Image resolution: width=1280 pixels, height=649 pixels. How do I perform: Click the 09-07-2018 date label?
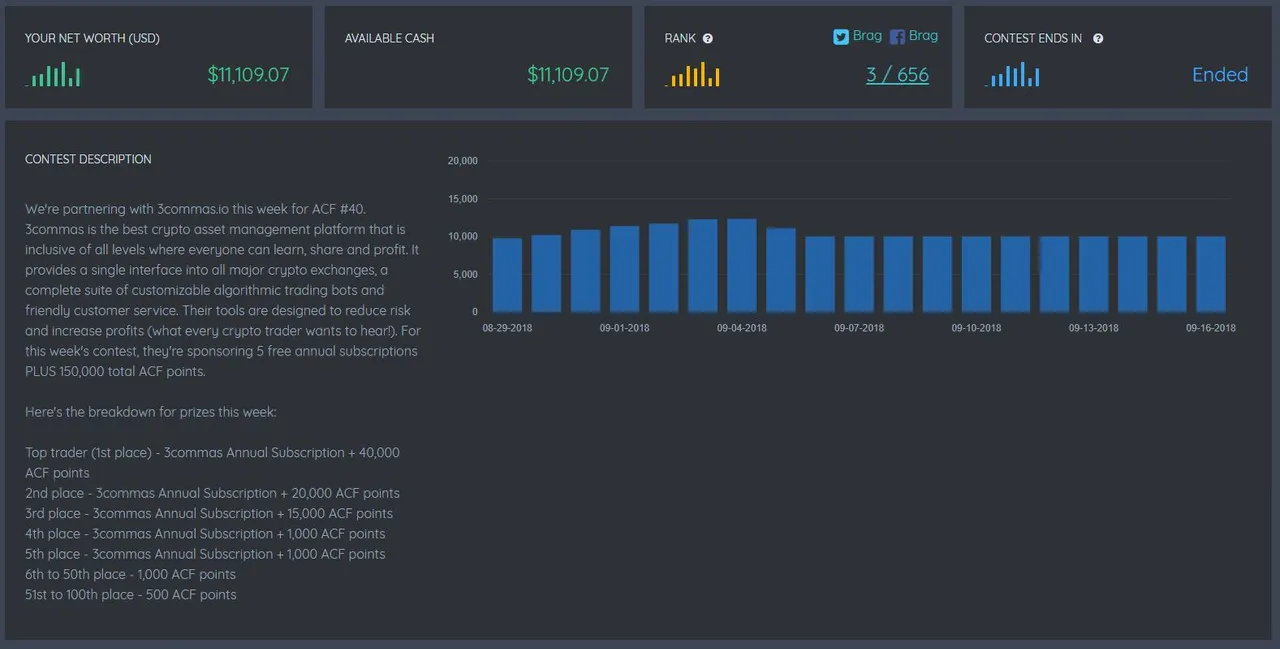(x=859, y=328)
